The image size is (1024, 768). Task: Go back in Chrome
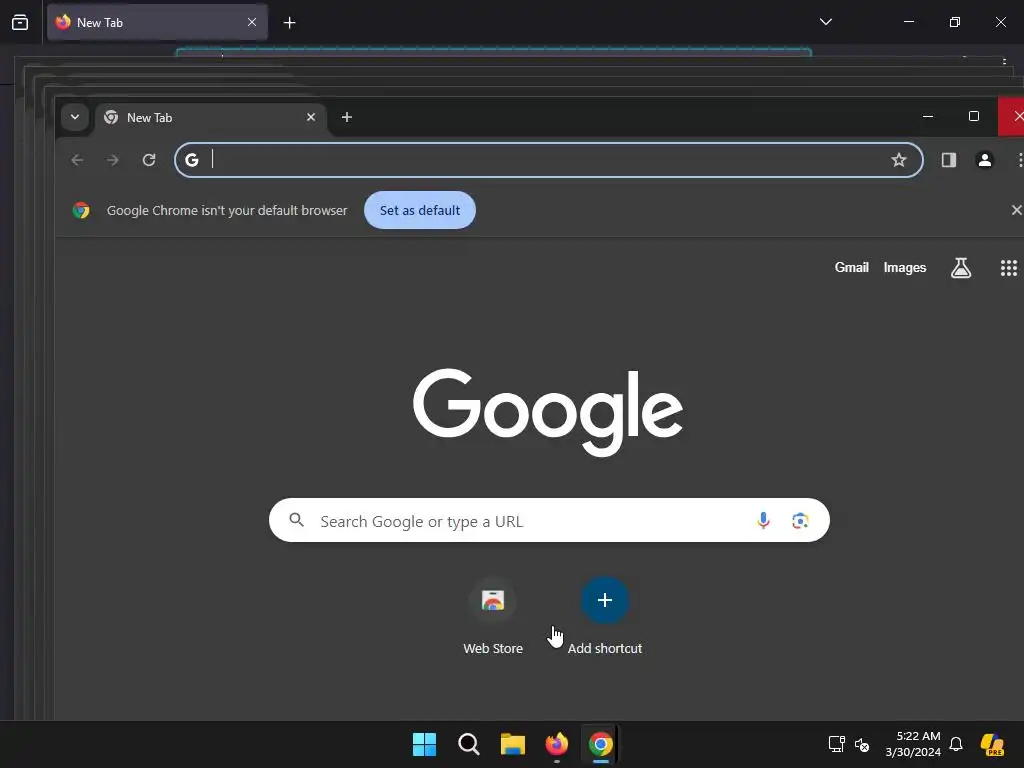click(77, 160)
